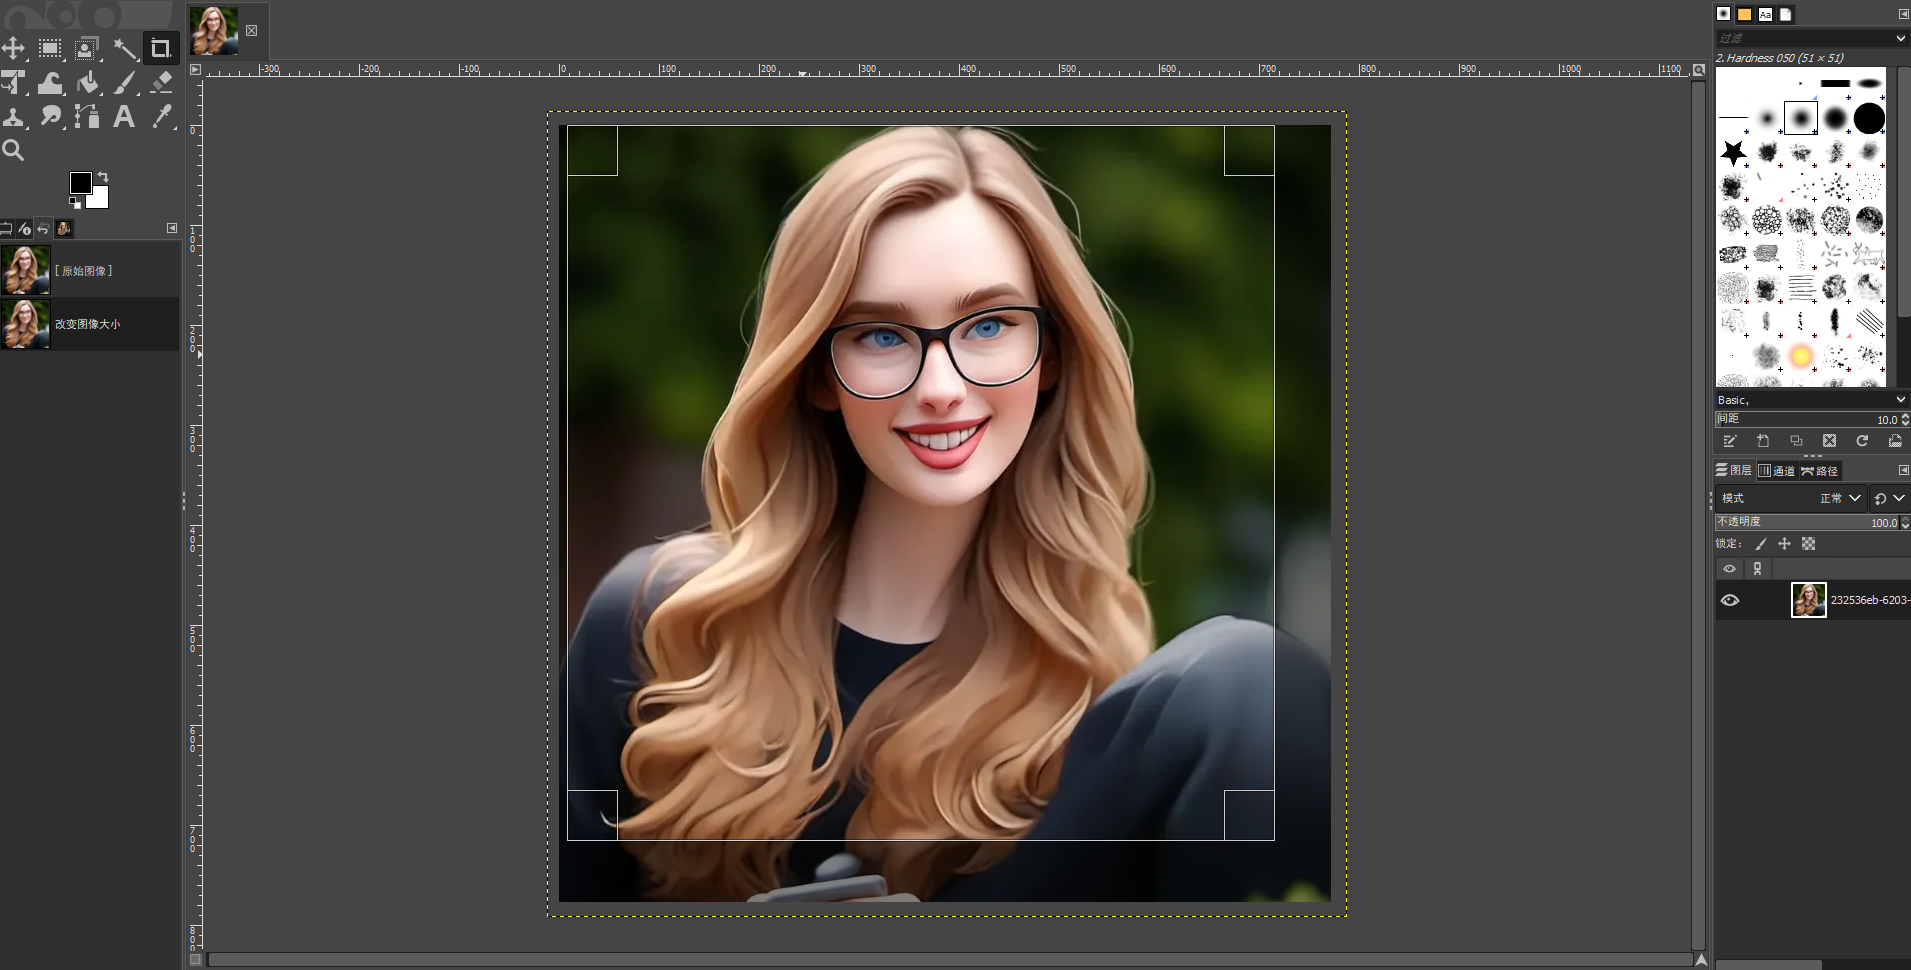Click the edit brush icon

pyautogui.click(x=1730, y=441)
